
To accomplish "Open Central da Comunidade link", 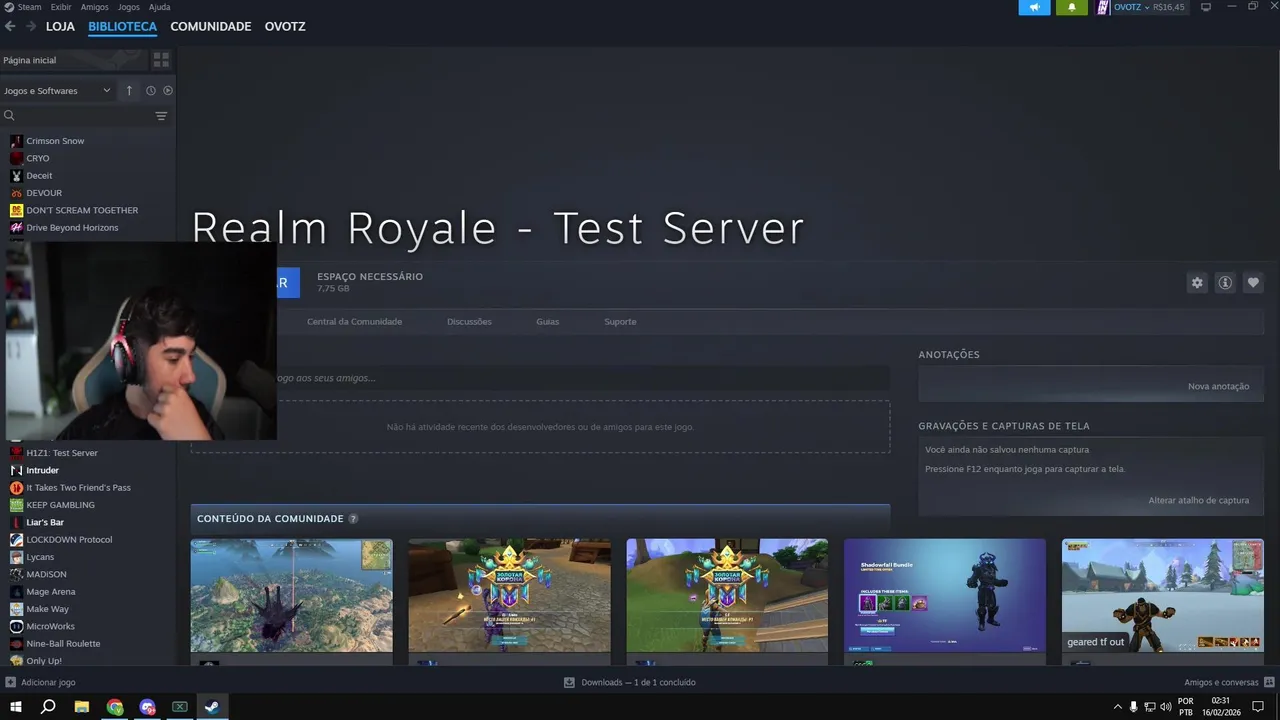I will (x=354, y=321).
